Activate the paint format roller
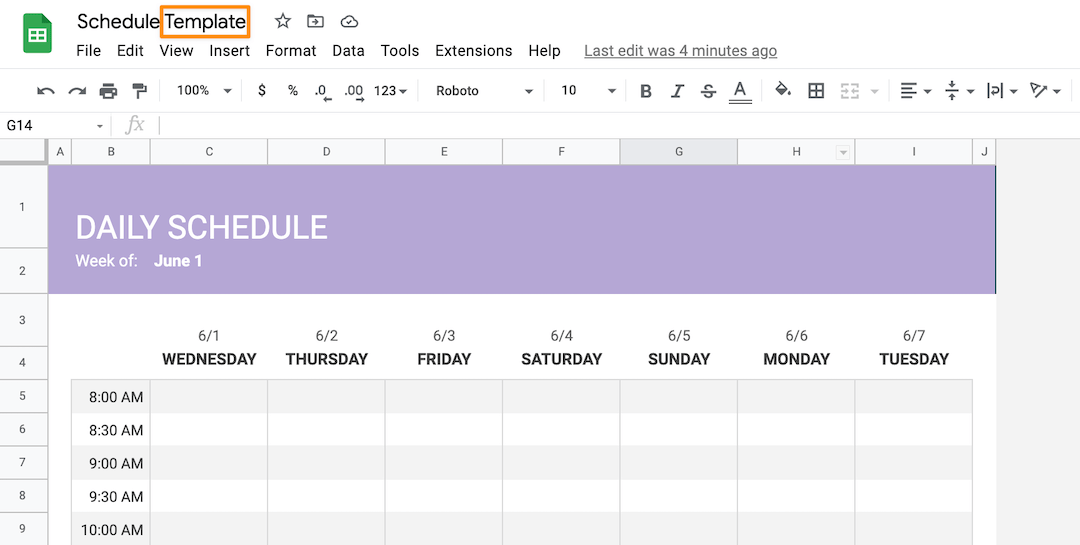Viewport: 1080px width, 545px height. [139, 91]
